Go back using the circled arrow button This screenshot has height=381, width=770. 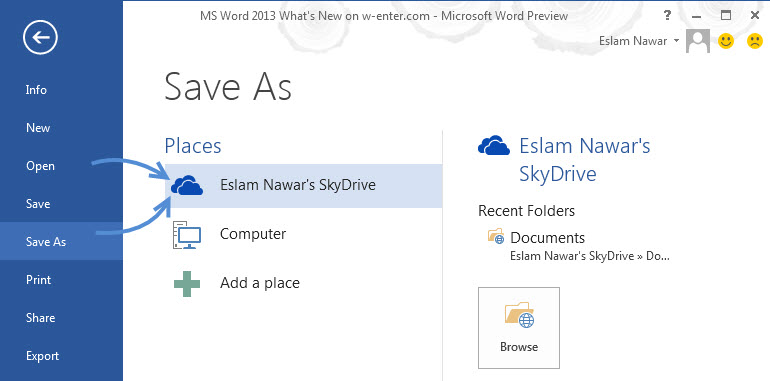pos(40,37)
